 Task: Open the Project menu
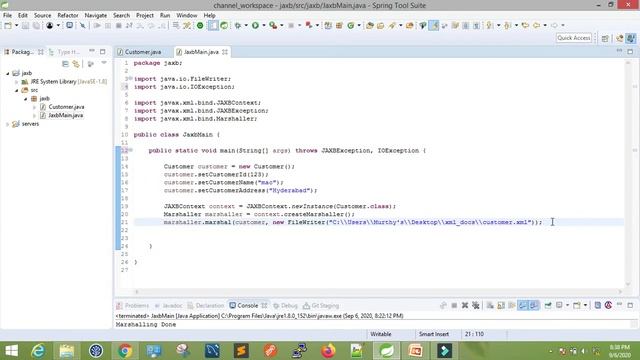click(x=145, y=15)
